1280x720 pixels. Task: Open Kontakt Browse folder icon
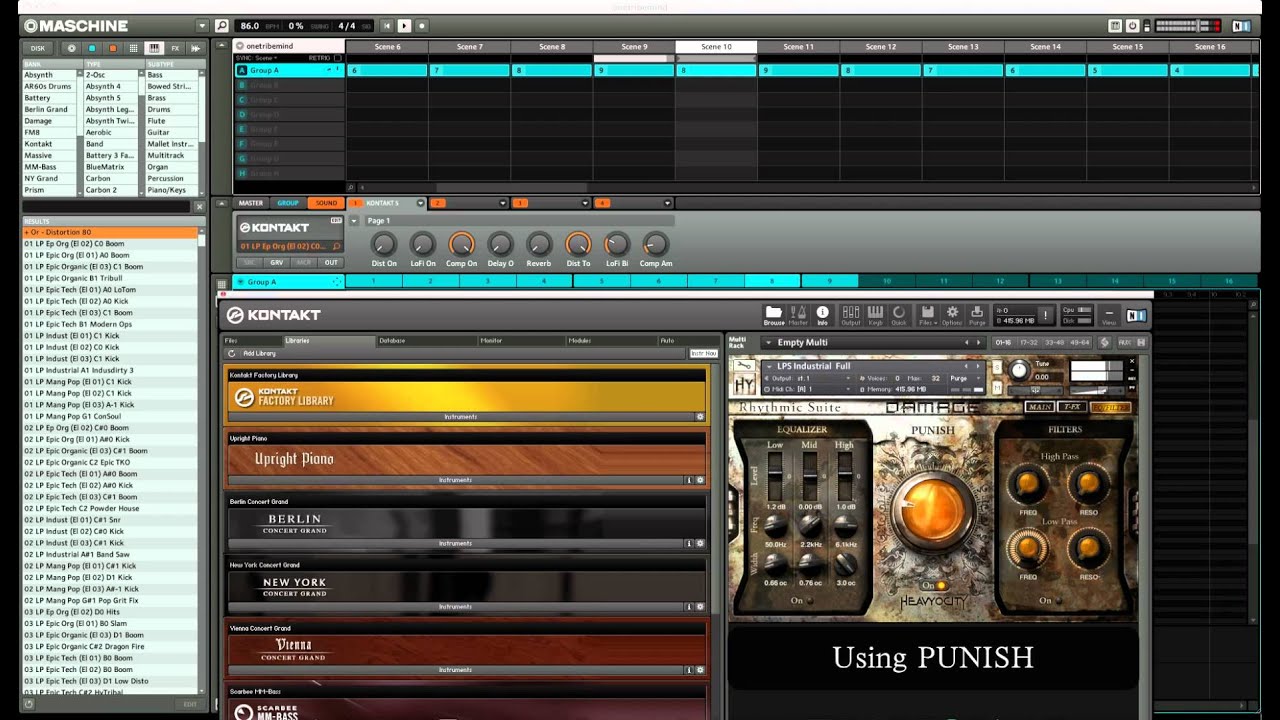tap(774, 315)
